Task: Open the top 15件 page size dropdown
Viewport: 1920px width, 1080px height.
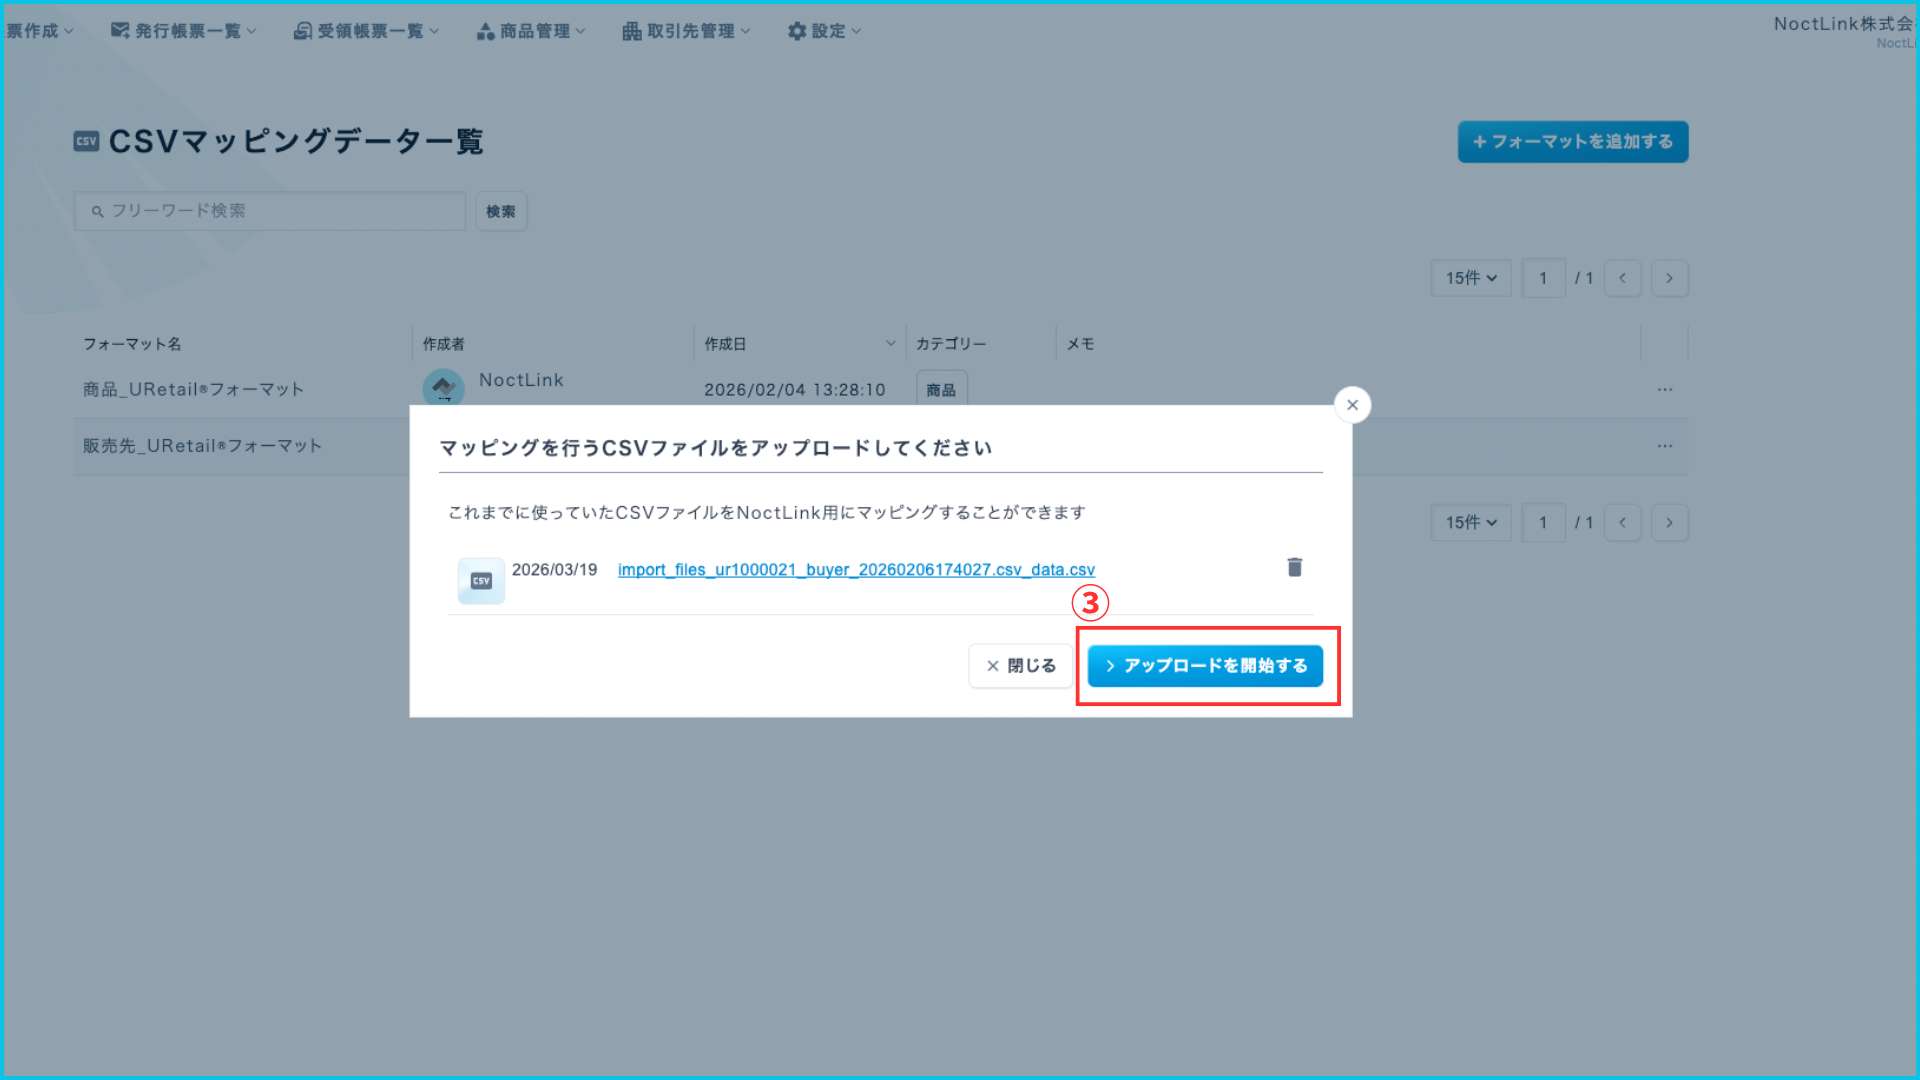Action: coord(1470,278)
